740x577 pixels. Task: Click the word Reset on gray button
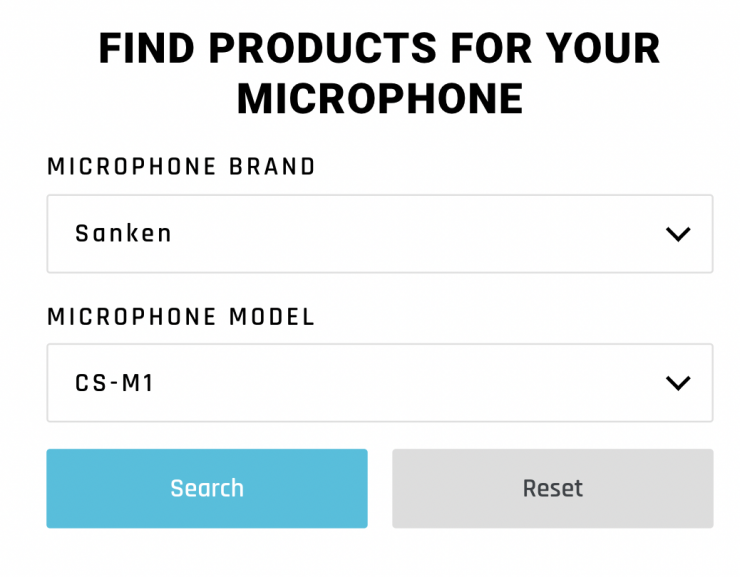(552, 488)
